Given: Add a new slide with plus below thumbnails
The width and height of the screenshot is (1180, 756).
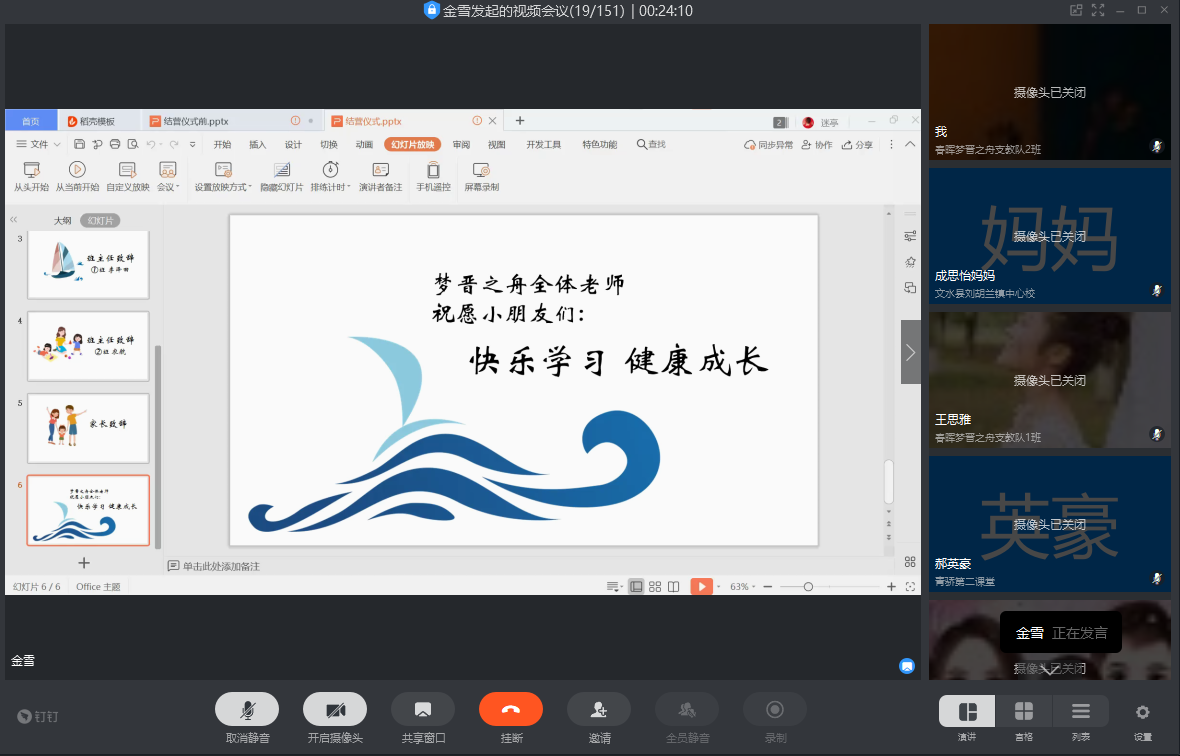Looking at the screenshot, I should tap(84, 563).
